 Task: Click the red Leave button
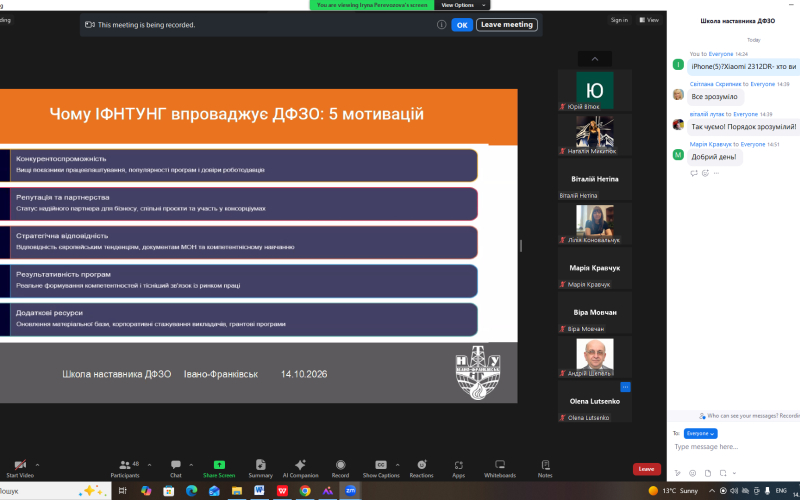click(646, 469)
